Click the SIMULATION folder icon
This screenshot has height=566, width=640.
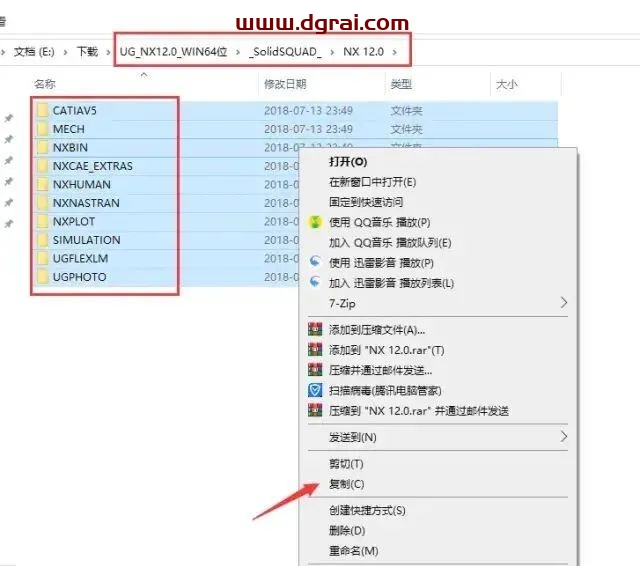pos(42,240)
